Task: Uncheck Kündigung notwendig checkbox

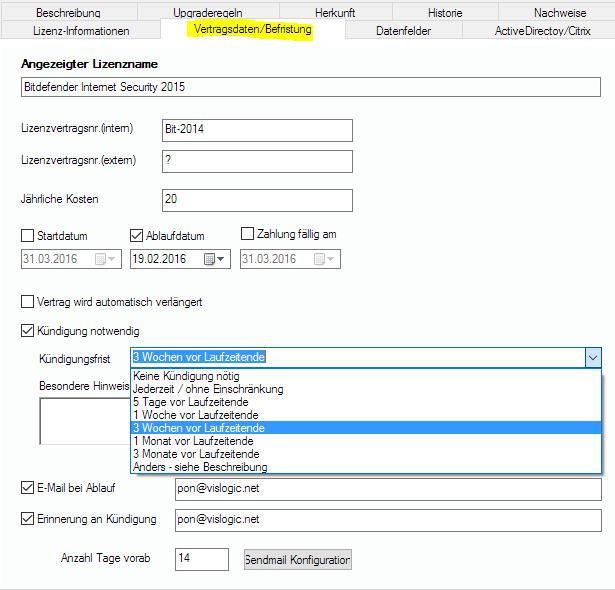Action: [27, 330]
